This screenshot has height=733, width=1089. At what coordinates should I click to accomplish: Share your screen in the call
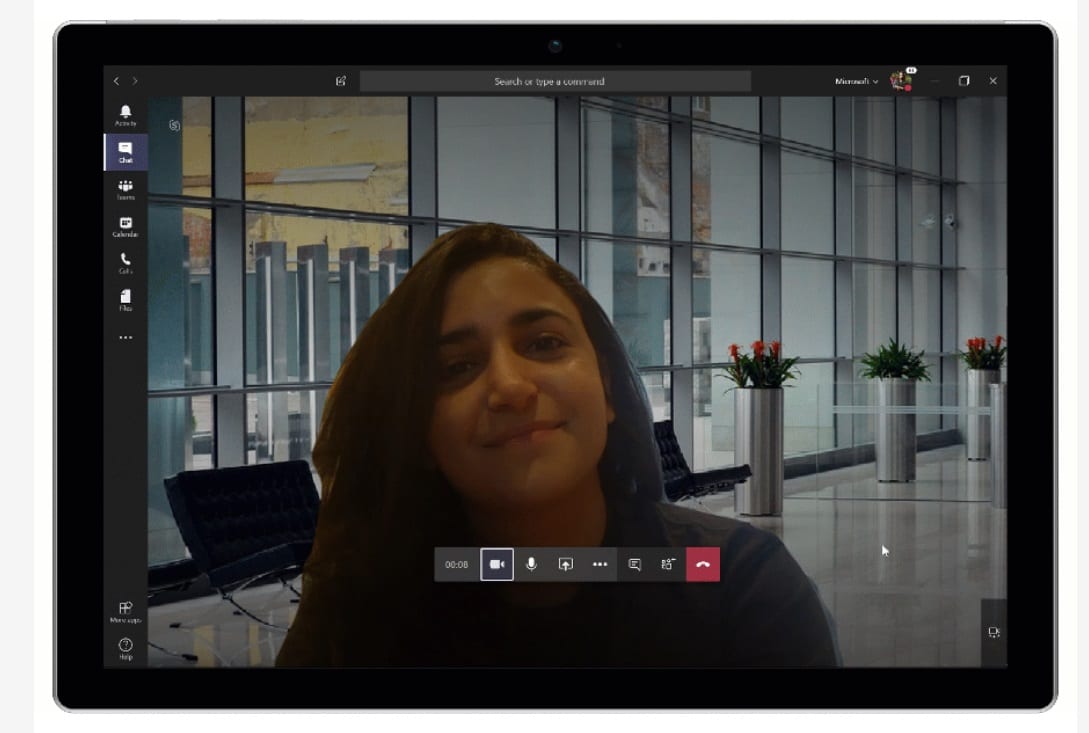(565, 564)
